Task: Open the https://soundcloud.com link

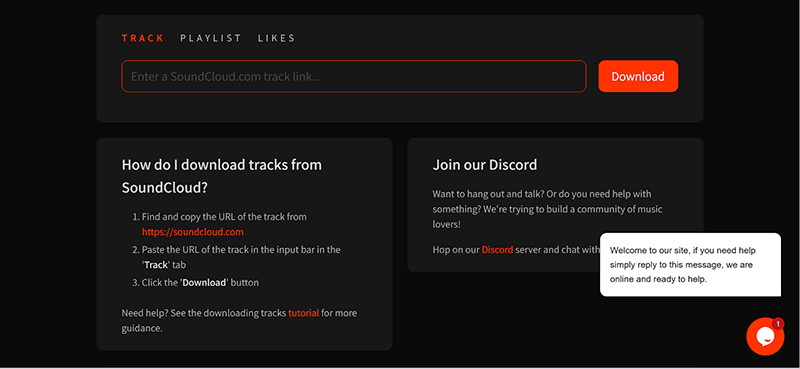Action: coord(192,232)
